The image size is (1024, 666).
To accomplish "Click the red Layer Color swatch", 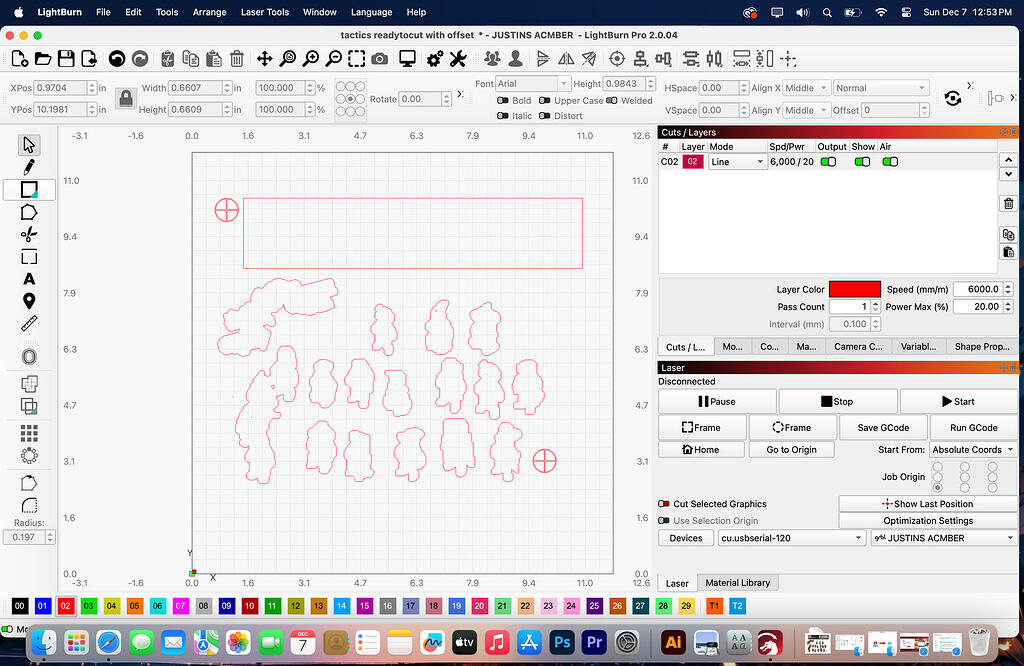I will [x=855, y=289].
